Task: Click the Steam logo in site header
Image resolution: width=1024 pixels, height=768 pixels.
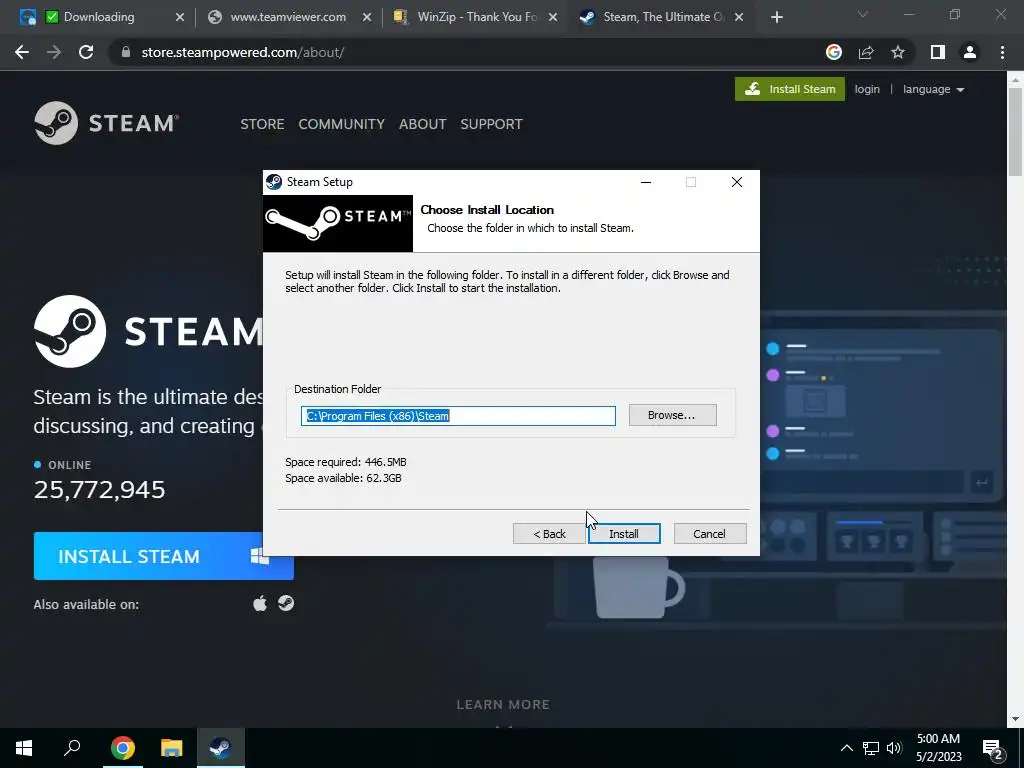Action: (x=106, y=123)
